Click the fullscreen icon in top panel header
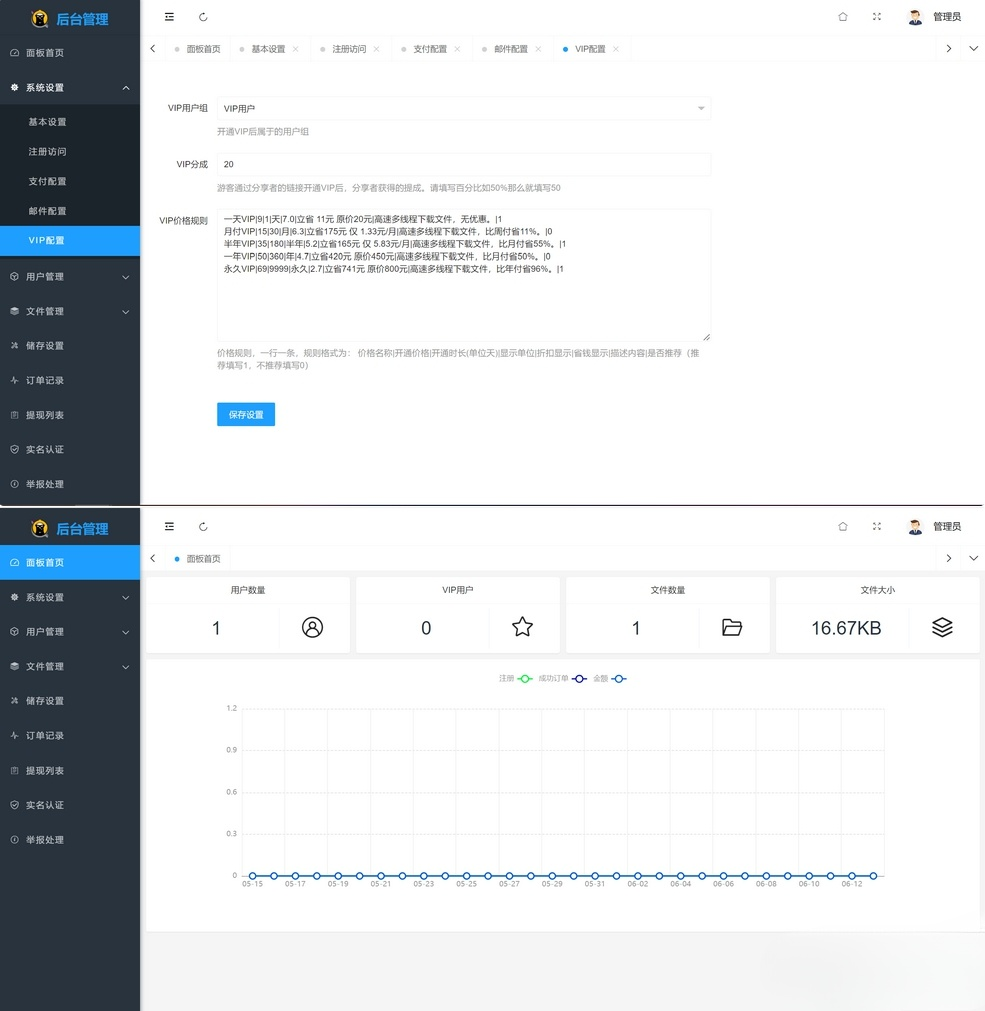Screen dimensions: 985x1011 (x=877, y=17)
